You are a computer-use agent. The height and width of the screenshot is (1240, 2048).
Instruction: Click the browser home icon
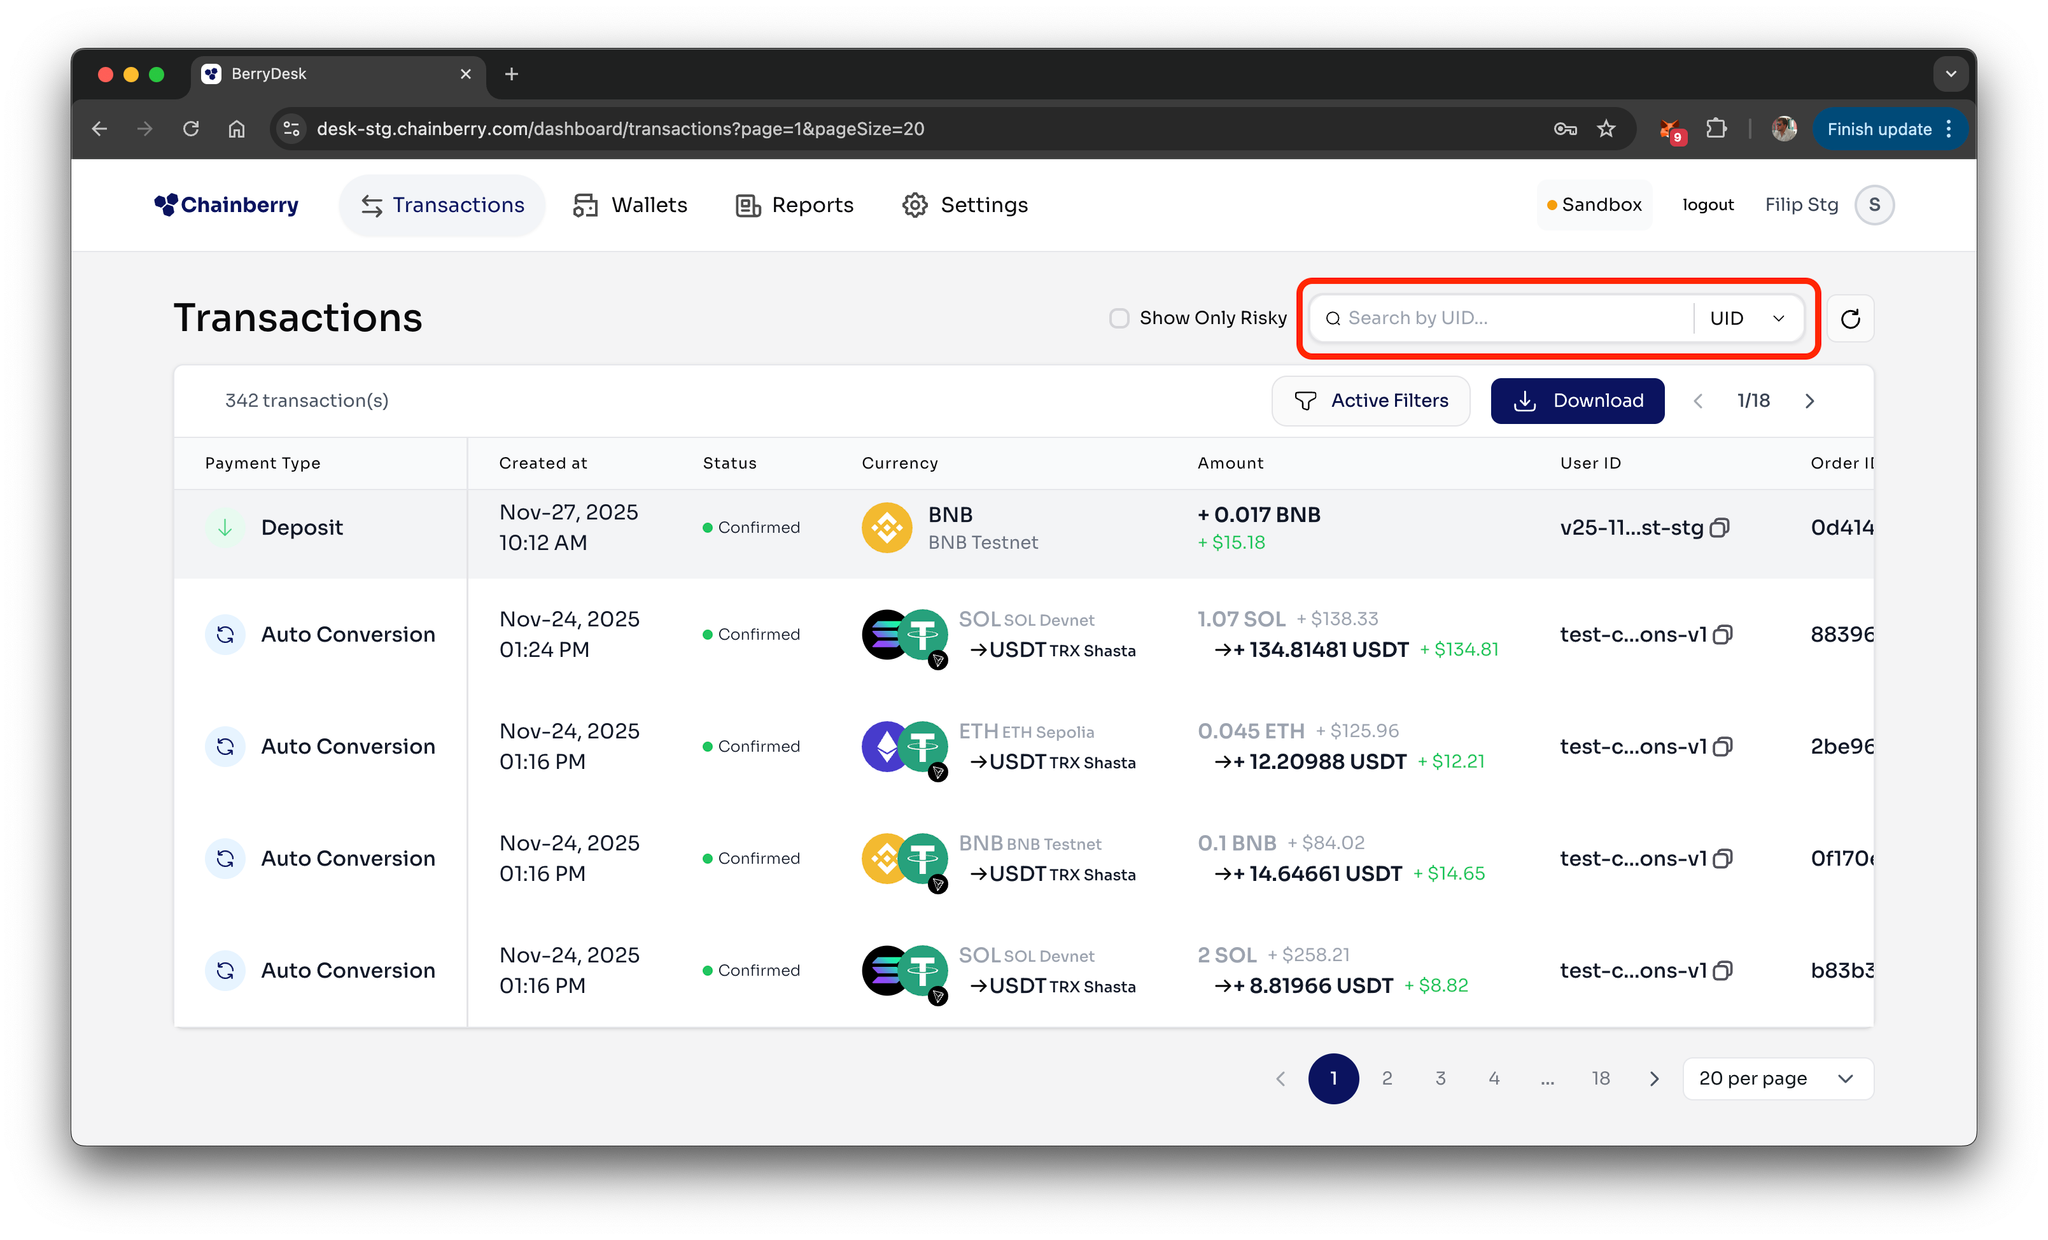tap(237, 129)
